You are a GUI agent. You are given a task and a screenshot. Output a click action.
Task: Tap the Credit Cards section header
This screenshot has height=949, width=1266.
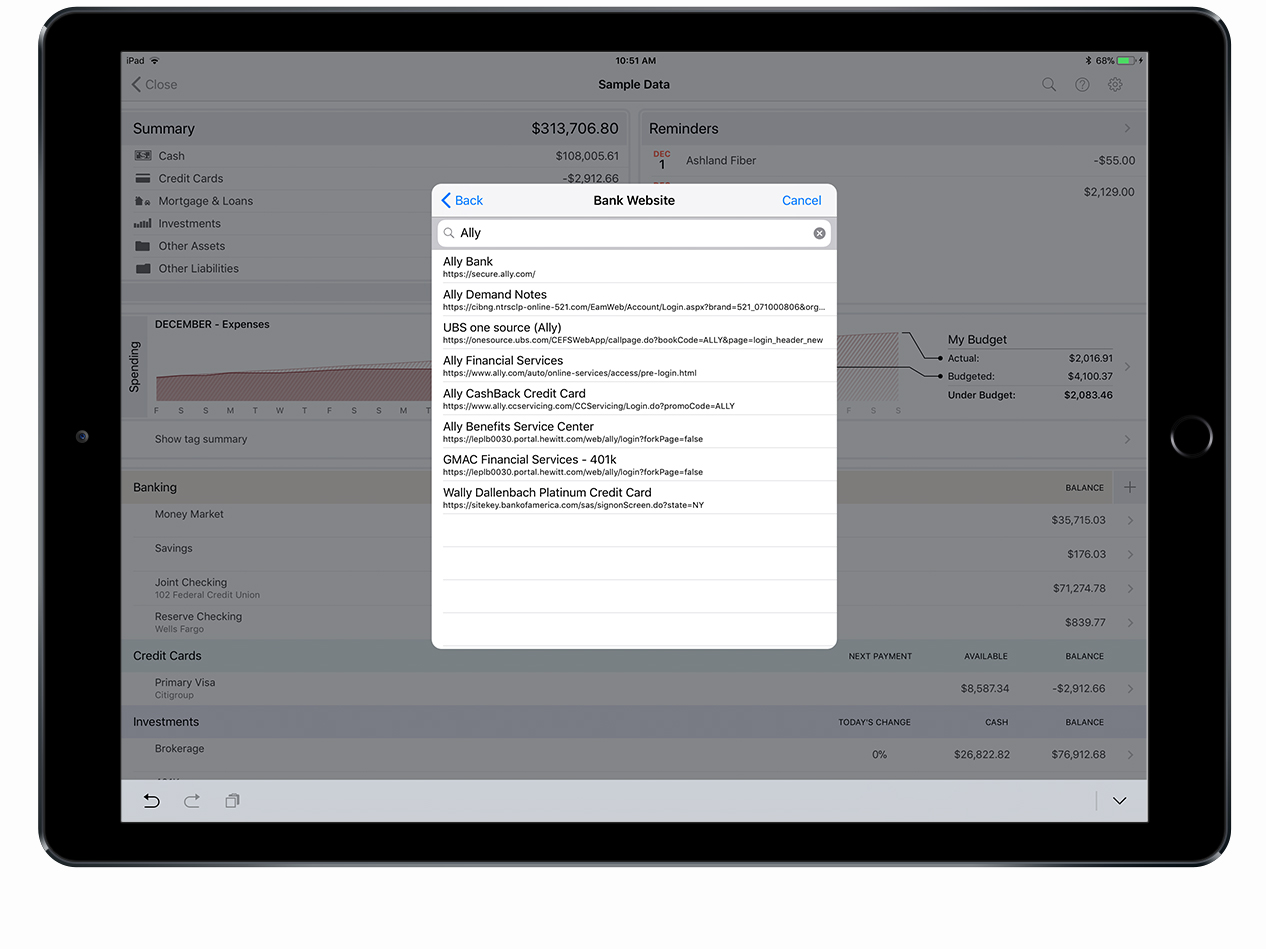tap(634, 656)
